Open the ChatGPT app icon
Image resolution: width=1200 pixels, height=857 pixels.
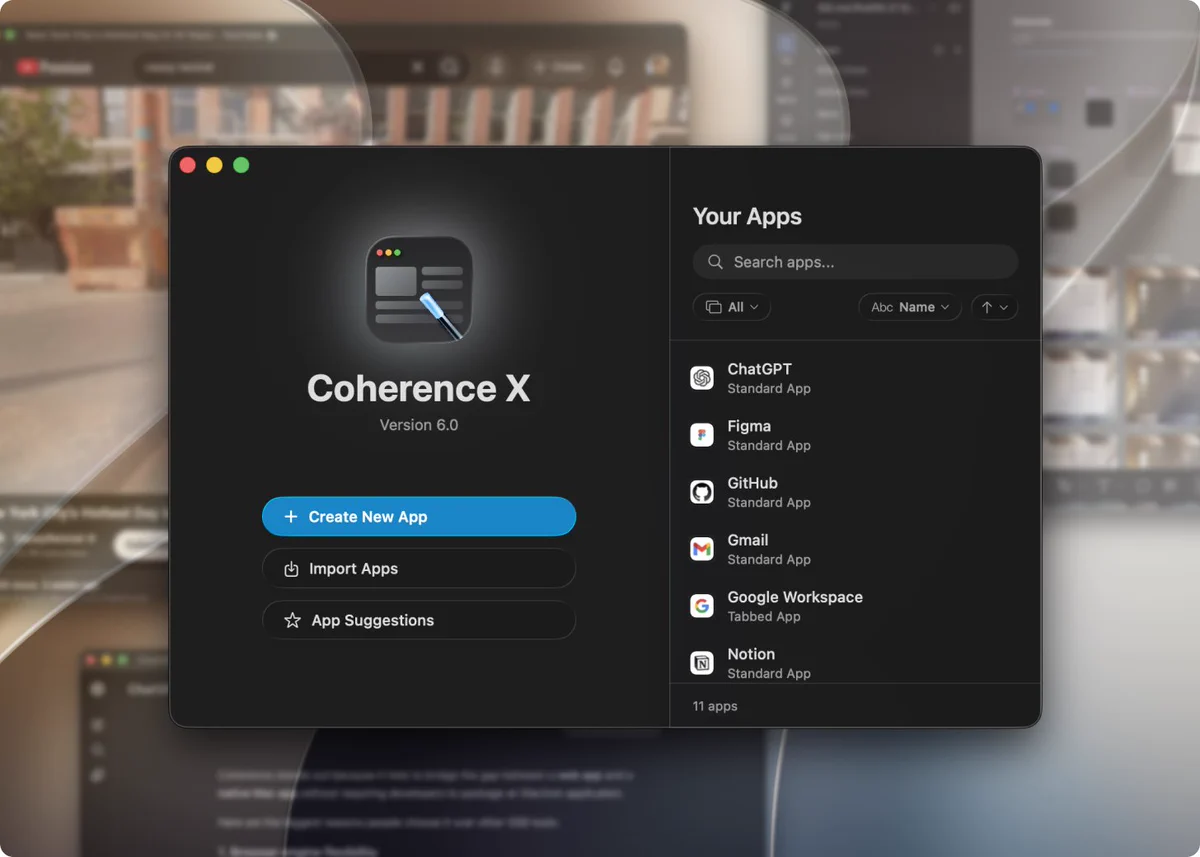pos(702,378)
